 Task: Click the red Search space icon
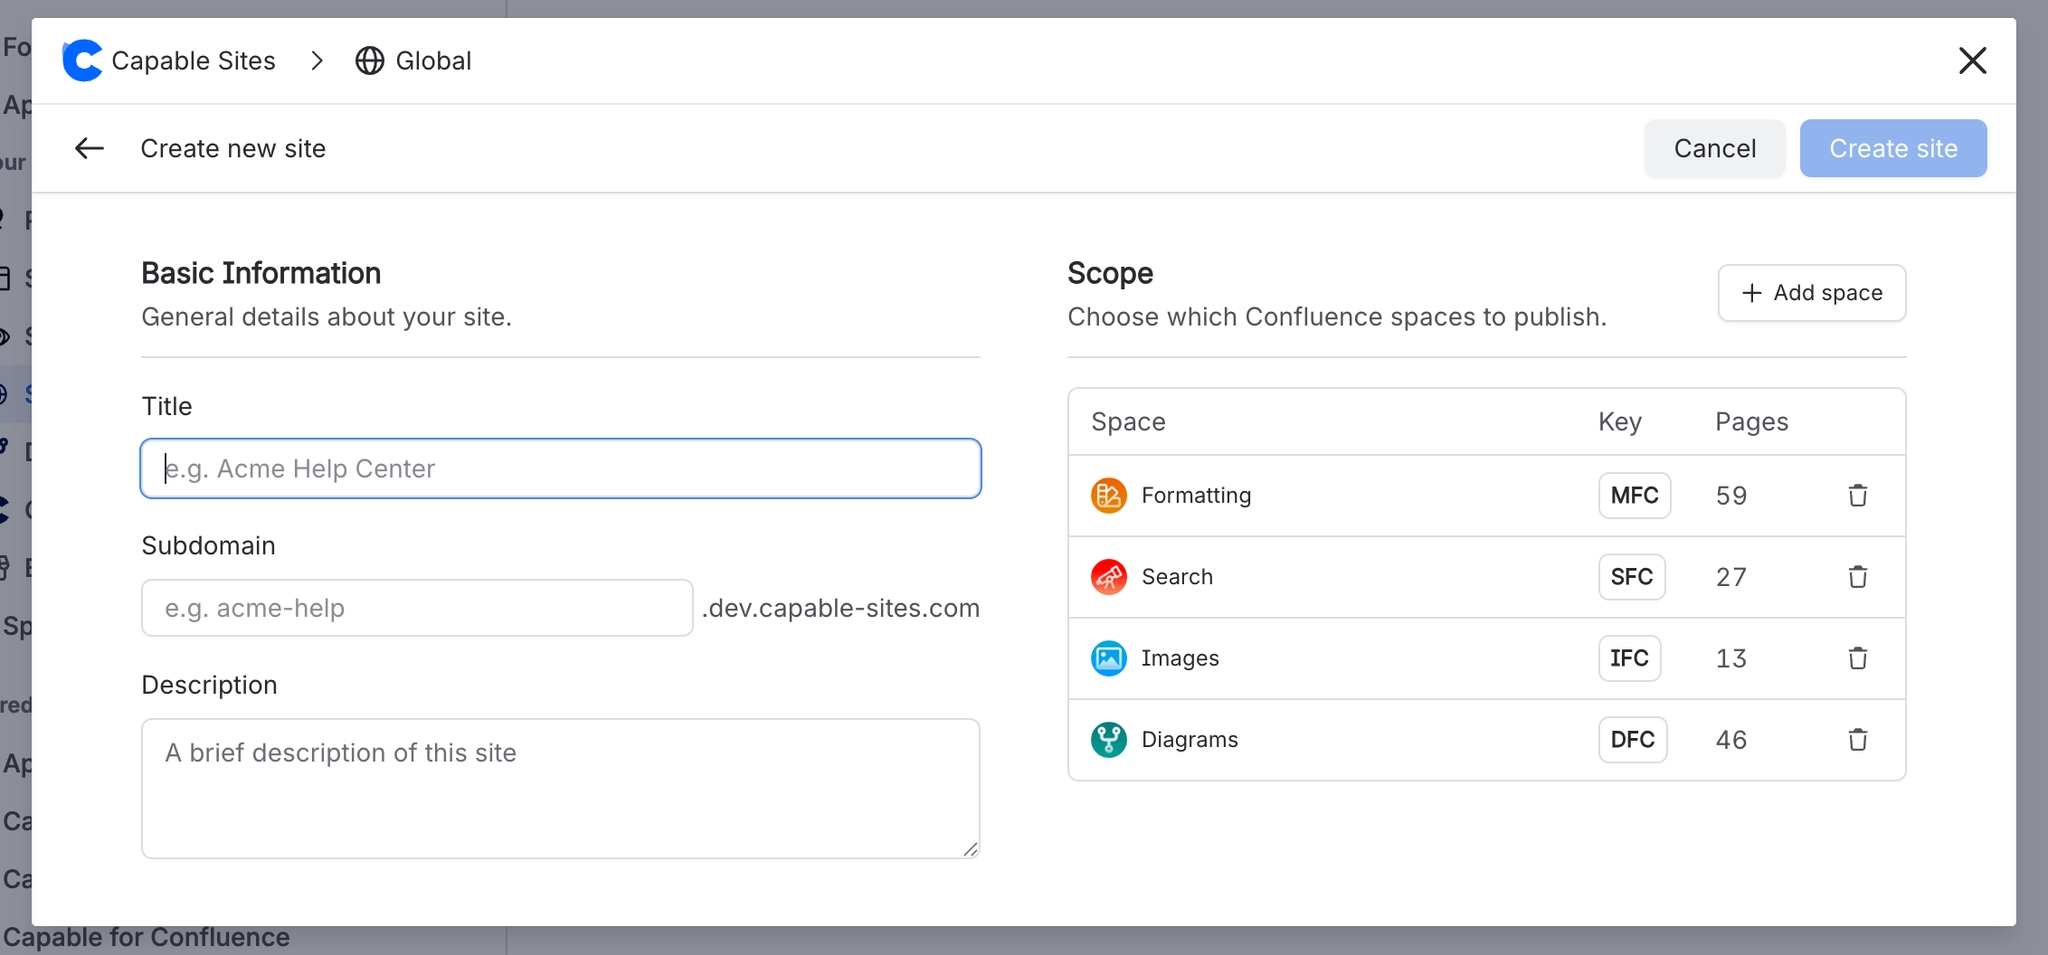pos(1108,577)
